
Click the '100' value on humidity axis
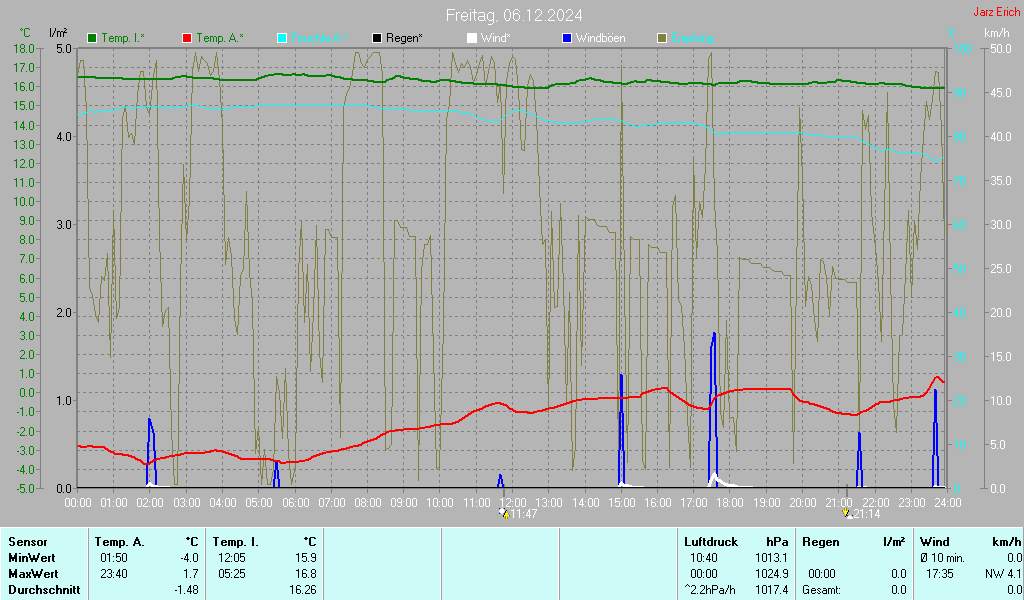[963, 48]
